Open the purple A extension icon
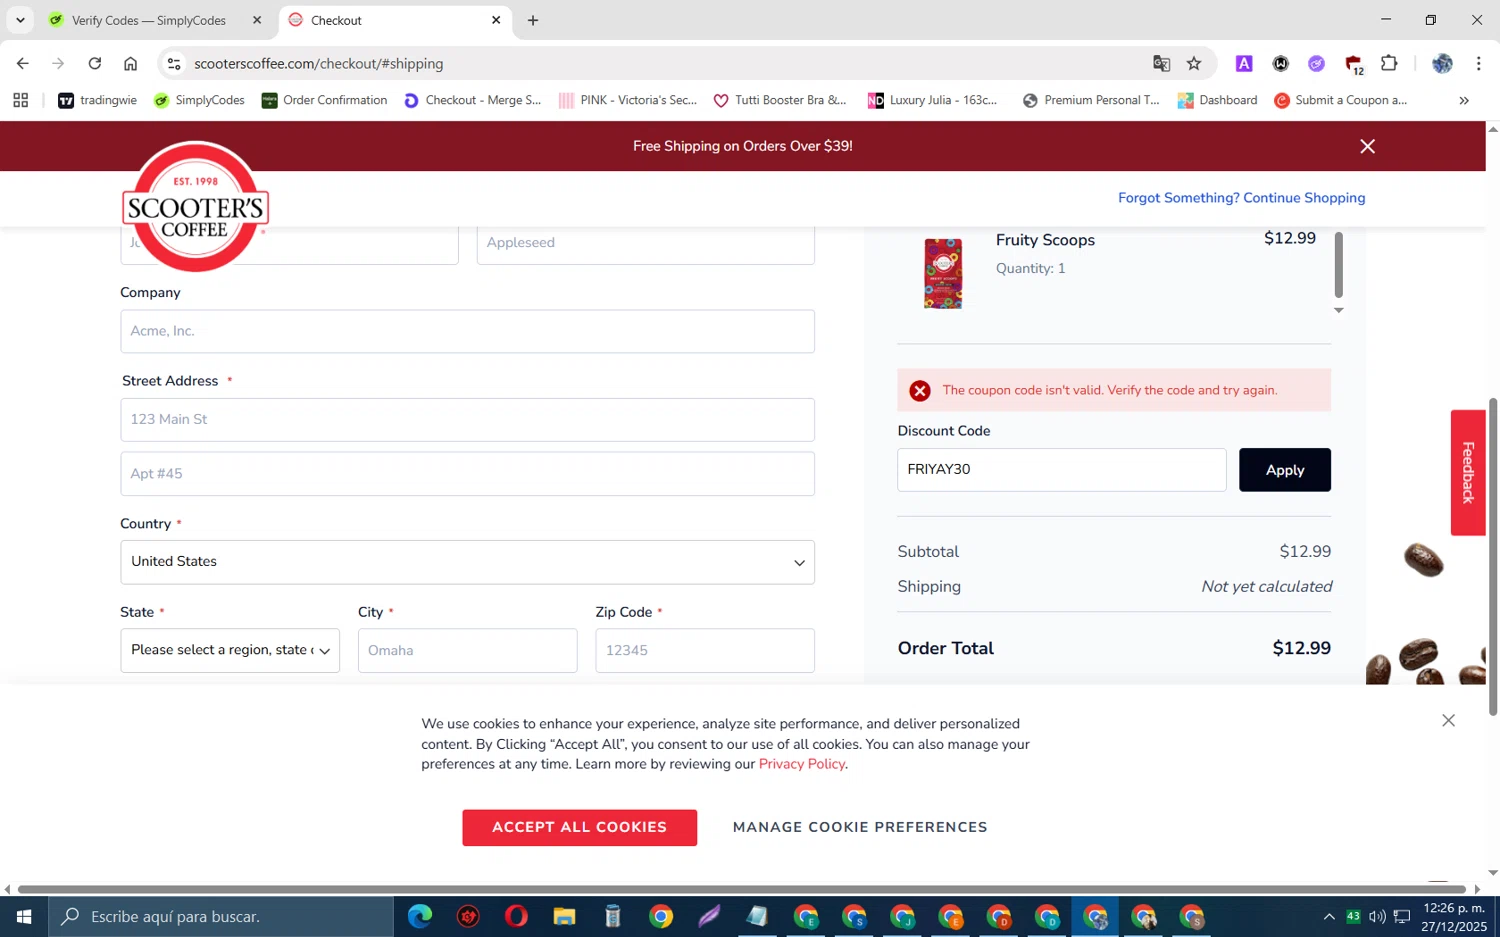Image resolution: width=1500 pixels, height=937 pixels. (x=1244, y=63)
